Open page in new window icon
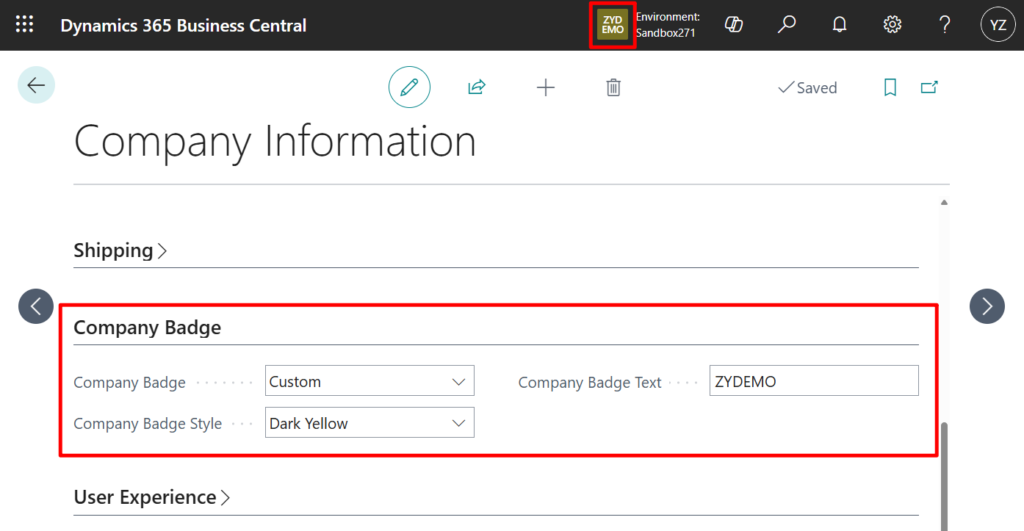 coord(929,88)
